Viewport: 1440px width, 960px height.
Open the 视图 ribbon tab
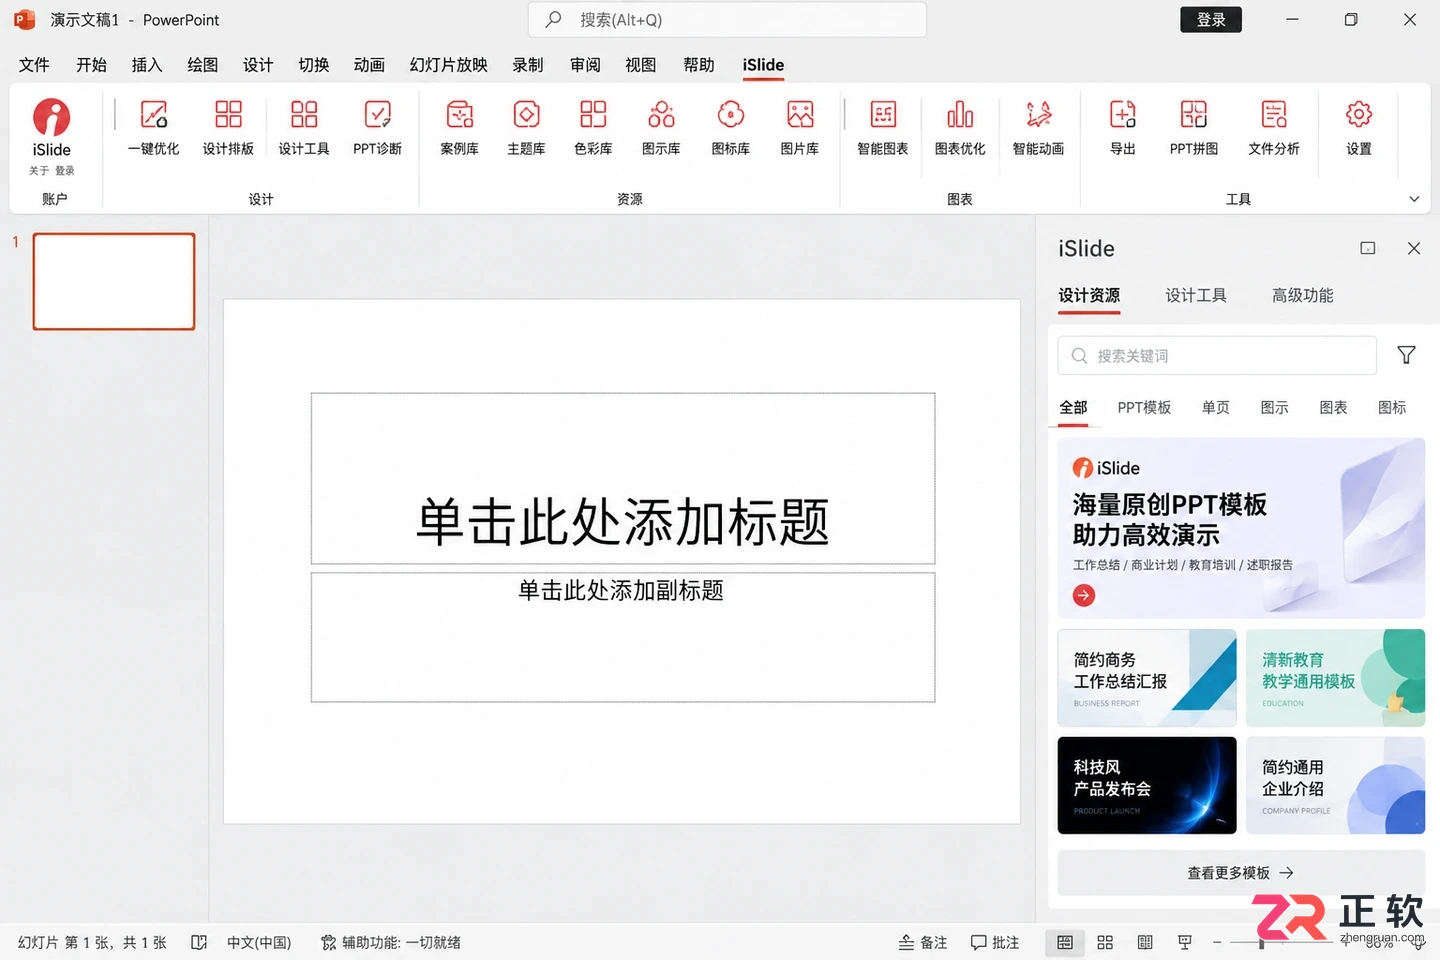click(641, 65)
